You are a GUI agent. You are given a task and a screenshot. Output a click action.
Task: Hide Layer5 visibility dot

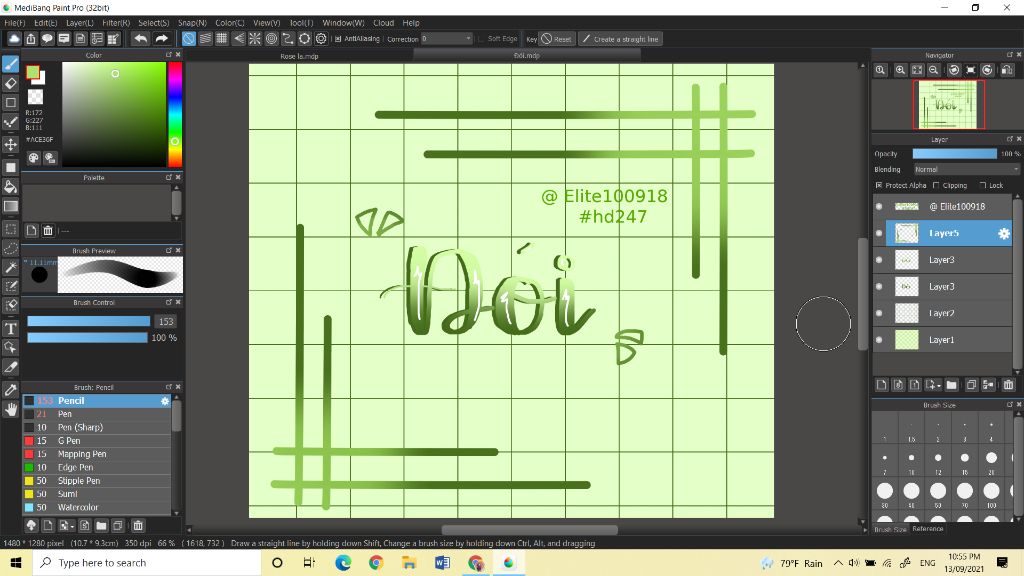(x=879, y=233)
